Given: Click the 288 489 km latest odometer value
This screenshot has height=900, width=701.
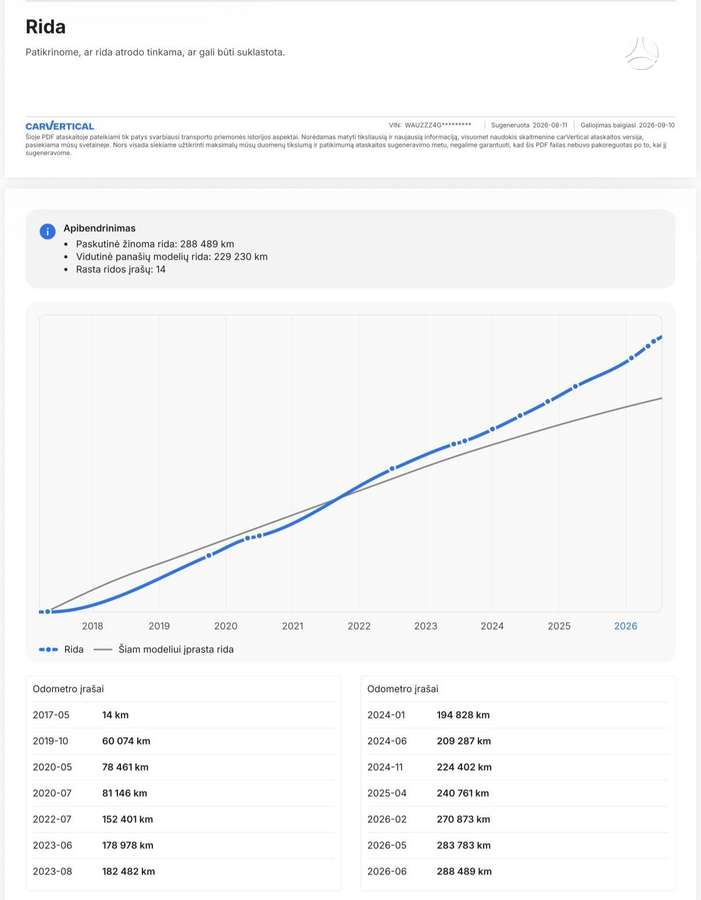Looking at the screenshot, I should click(464, 871).
